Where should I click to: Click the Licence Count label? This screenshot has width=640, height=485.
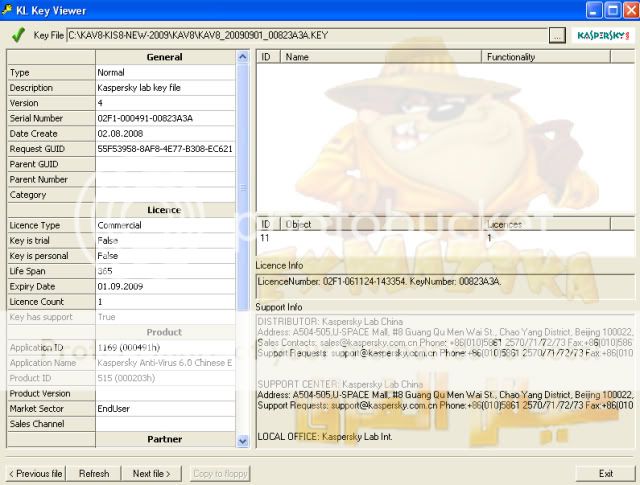pos(37,302)
